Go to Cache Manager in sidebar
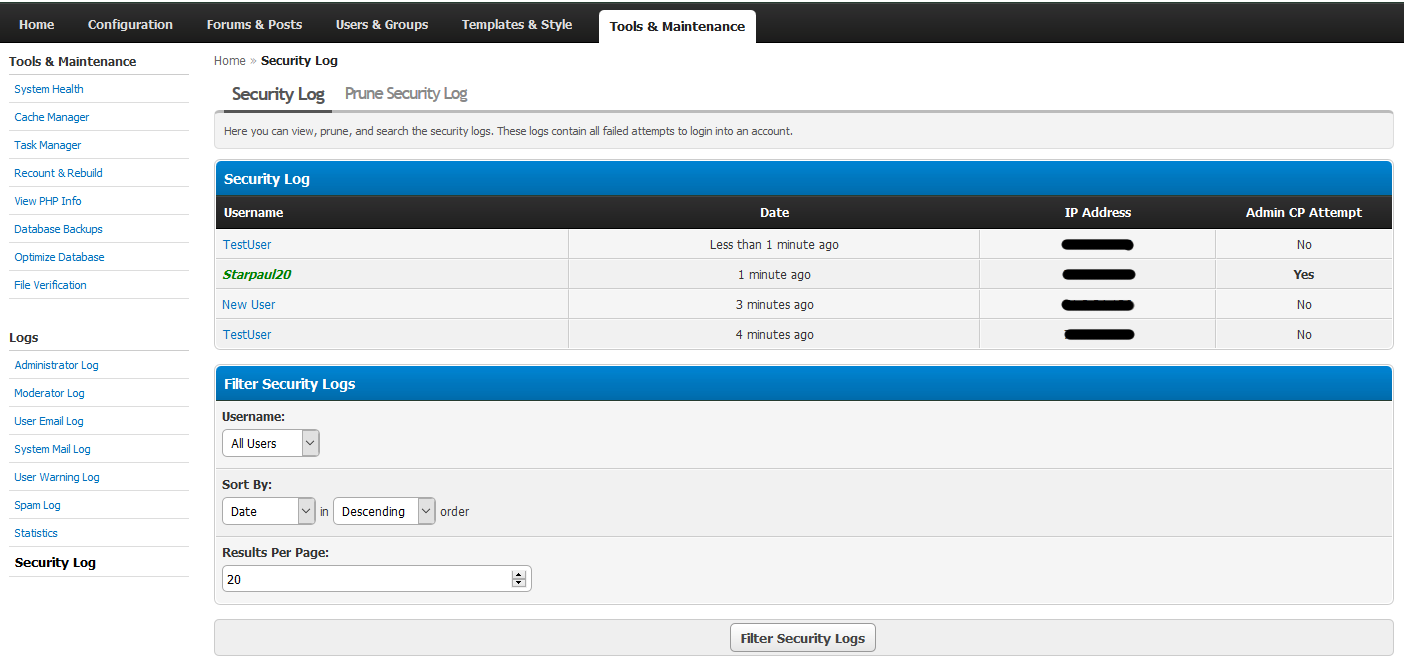 tap(52, 117)
